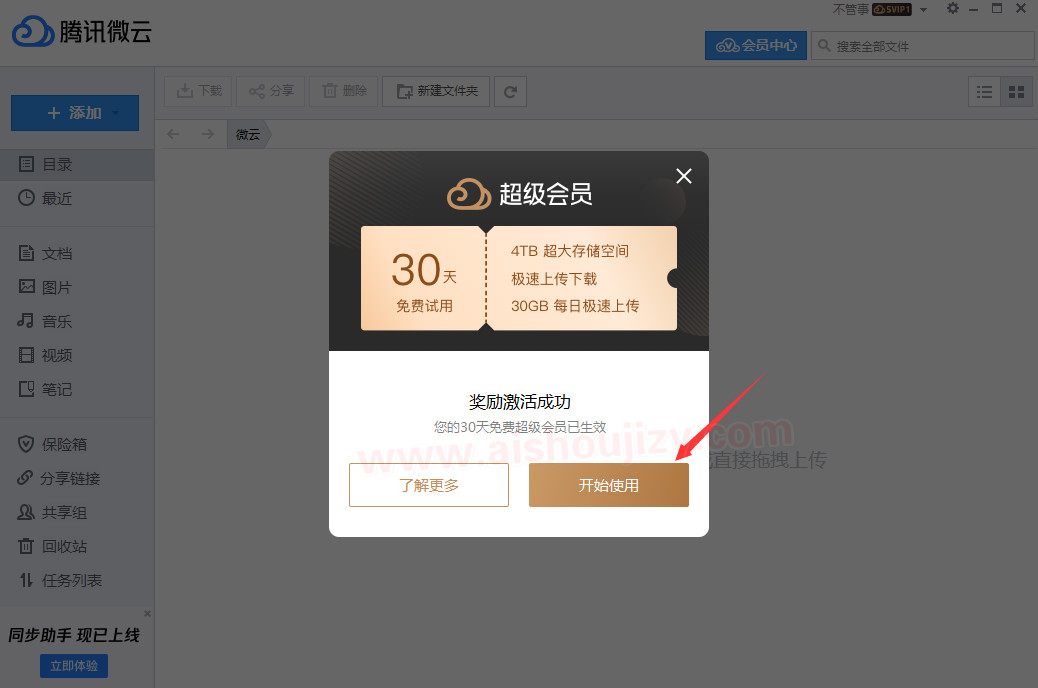Click the 奖励激活成功 heading
Screen dimensions: 1038x688
click(x=520, y=402)
